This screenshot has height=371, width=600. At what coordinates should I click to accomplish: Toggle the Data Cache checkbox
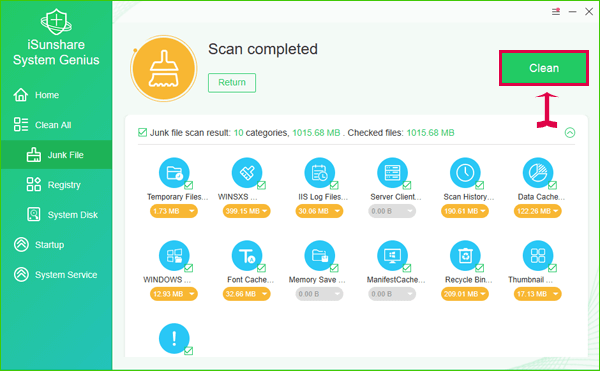pos(552,186)
